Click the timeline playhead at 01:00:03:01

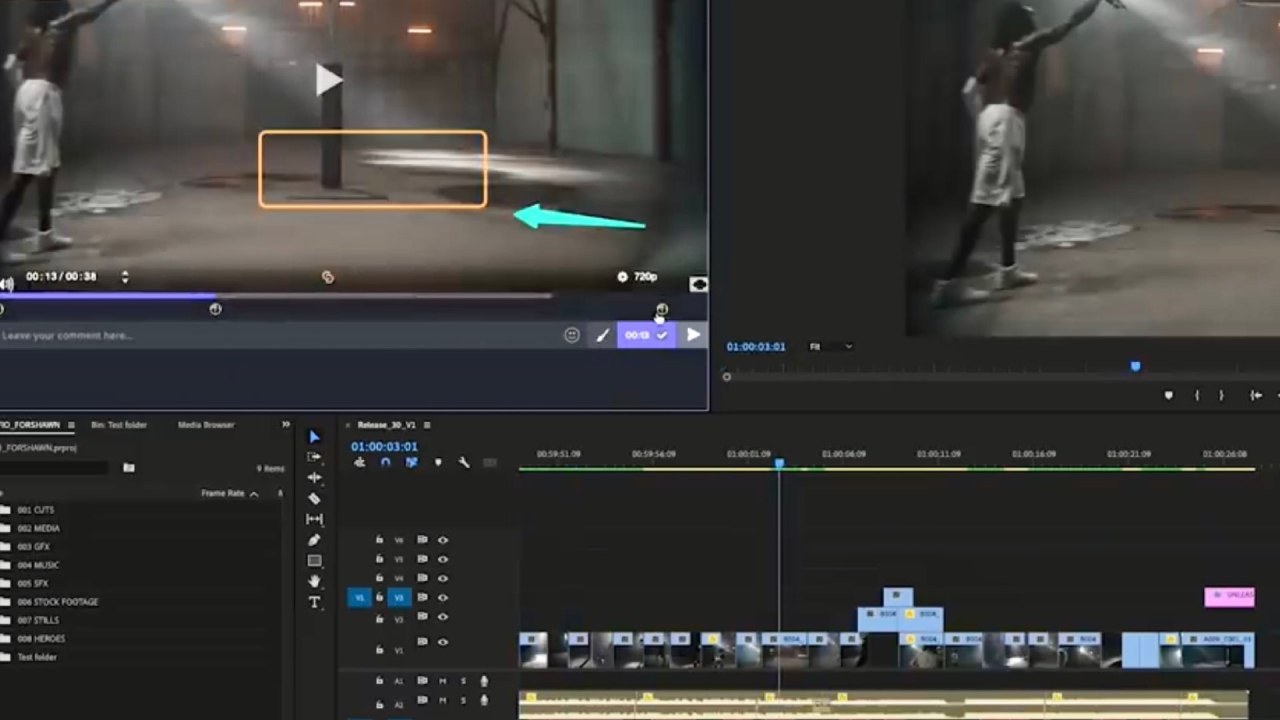pos(779,463)
